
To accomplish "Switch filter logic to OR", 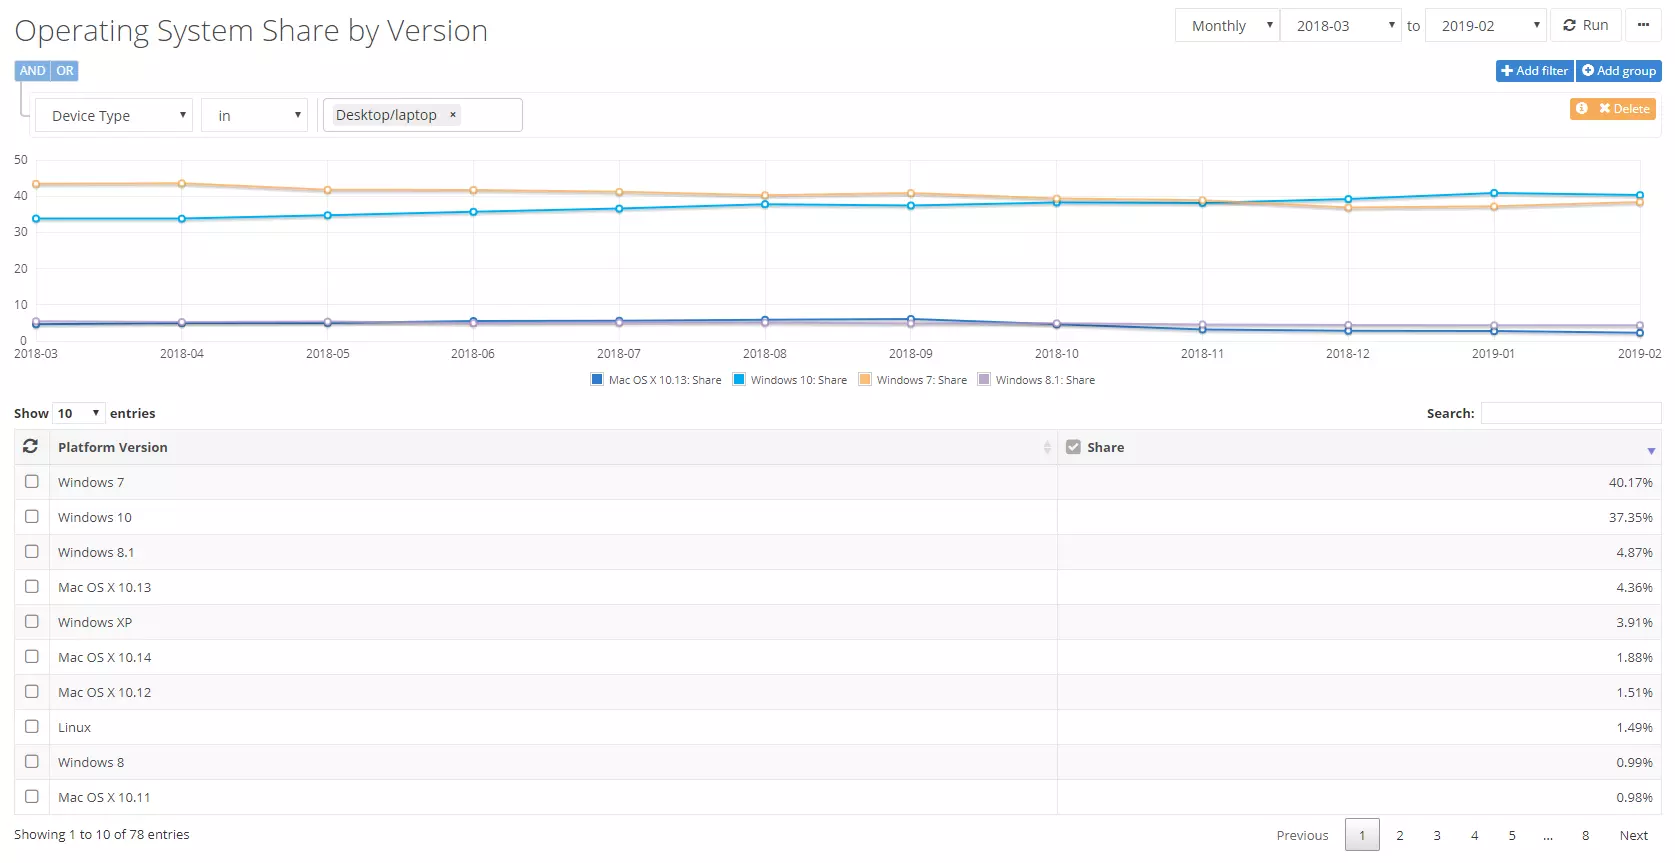I will (65, 71).
